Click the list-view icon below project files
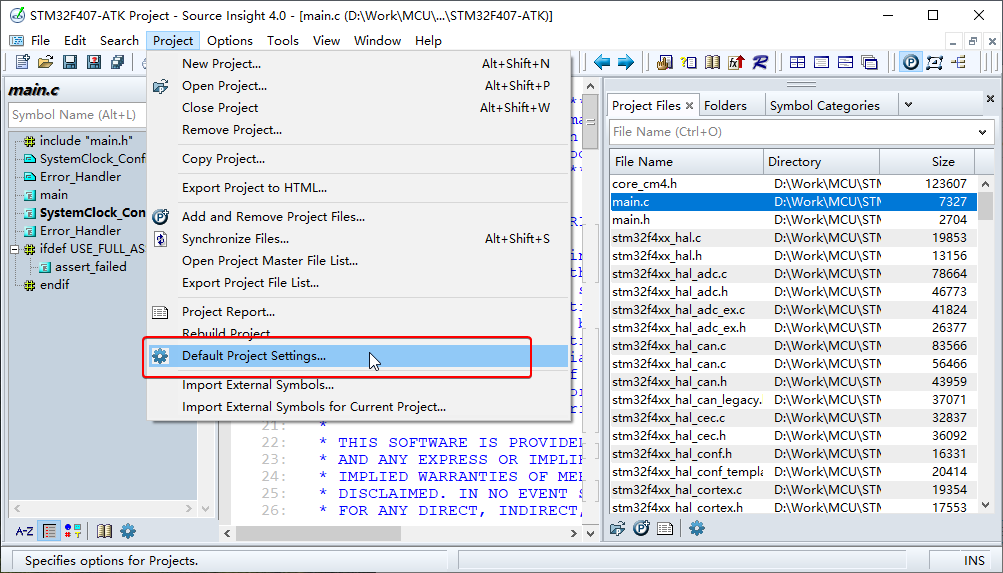 click(665, 529)
